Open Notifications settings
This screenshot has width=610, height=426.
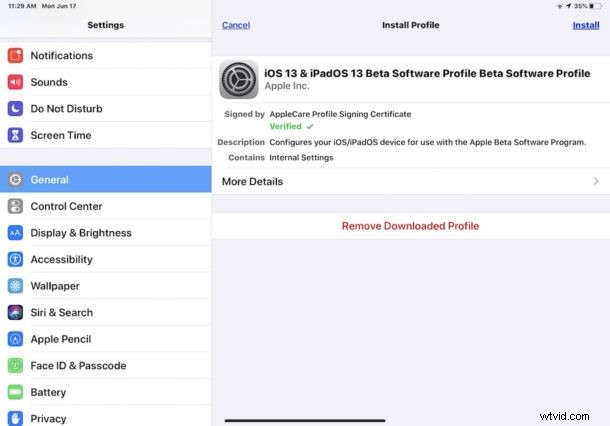tap(106, 56)
